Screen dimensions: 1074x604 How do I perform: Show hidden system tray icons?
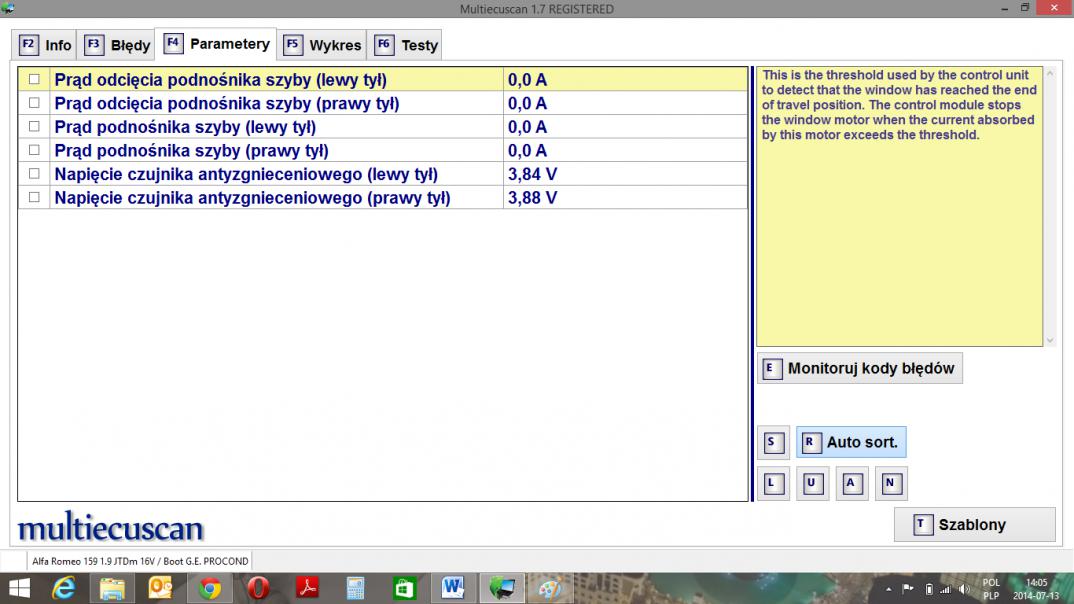tap(888, 589)
